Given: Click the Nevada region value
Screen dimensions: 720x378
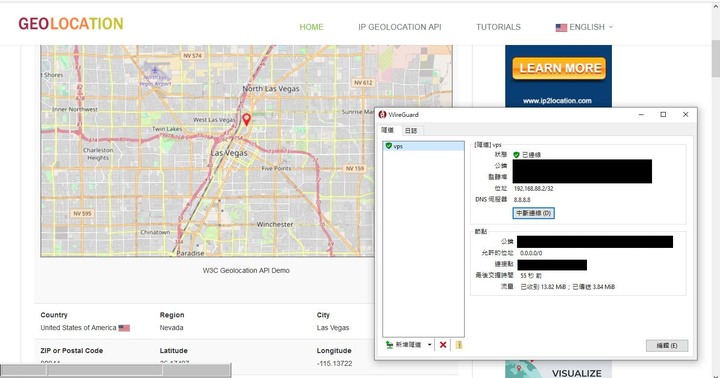Looking at the screenshot, I should [x=171, y=328].
